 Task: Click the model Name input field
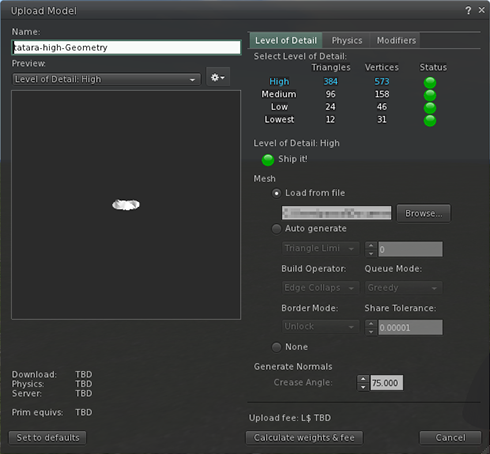click(x=126, y=47)
